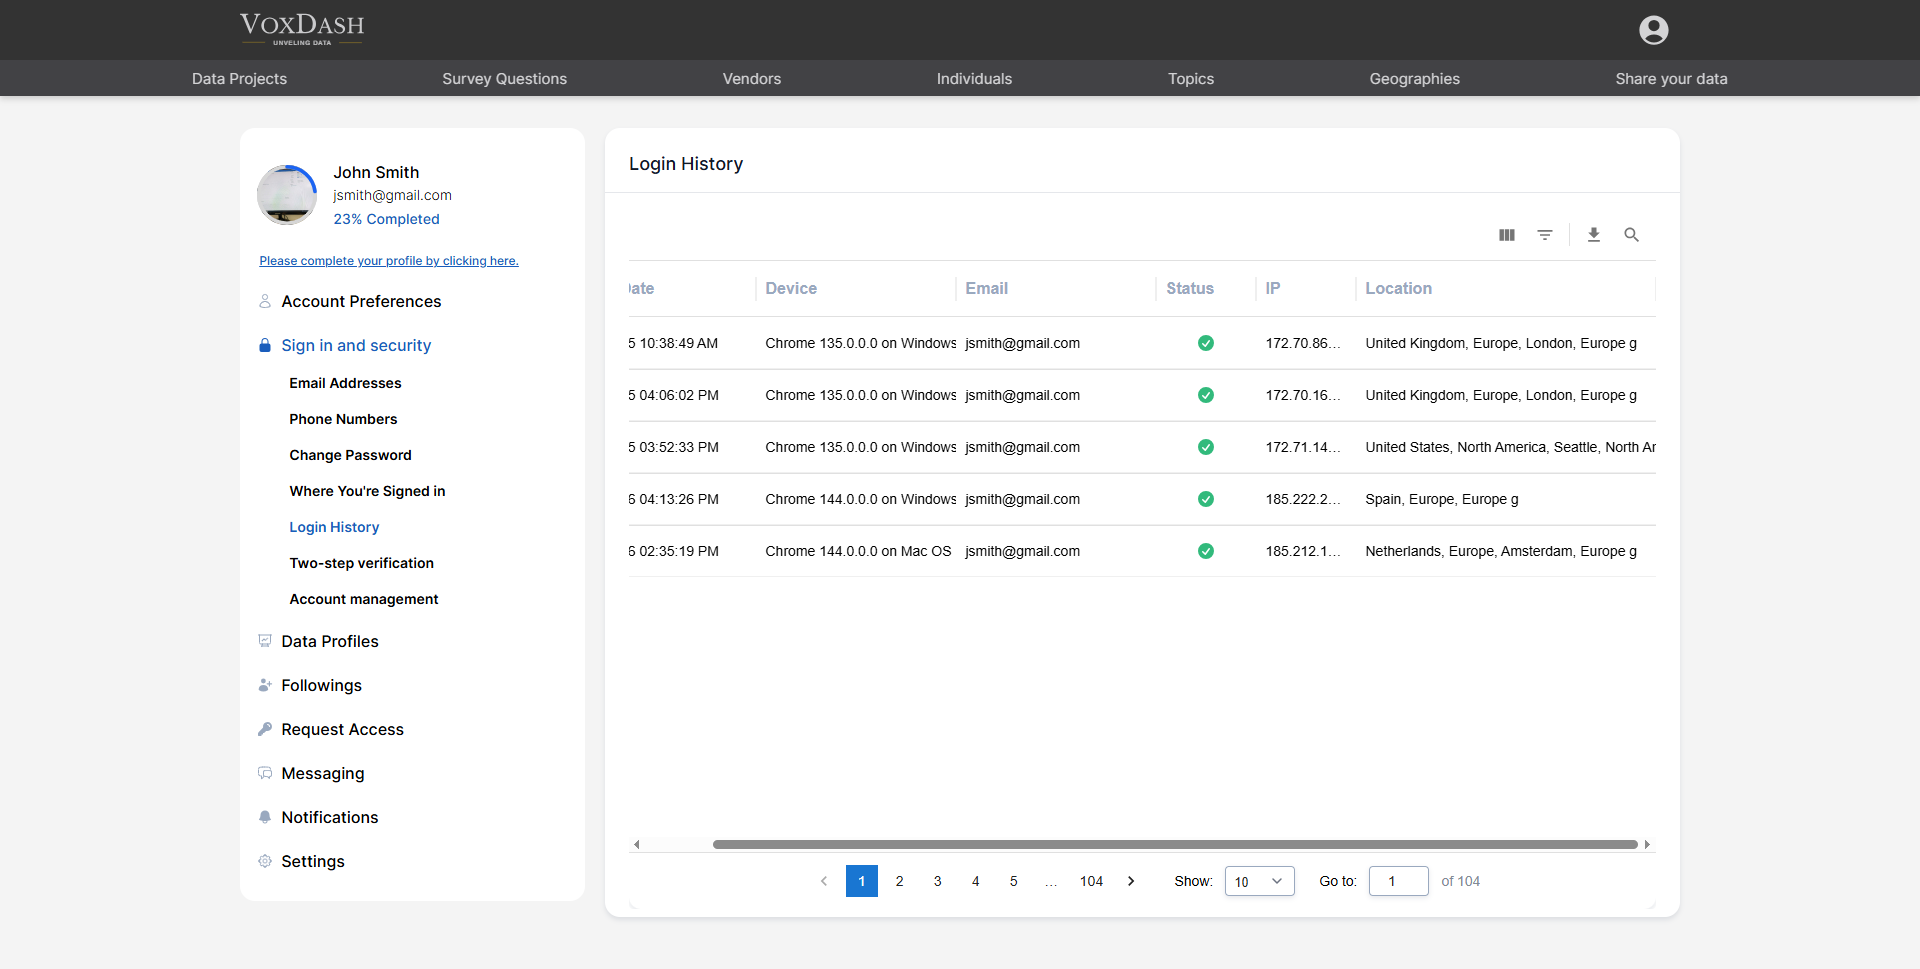
Task: Click the Chrome 144.0.0.0 on Mac OS cell
Action: 858,551
